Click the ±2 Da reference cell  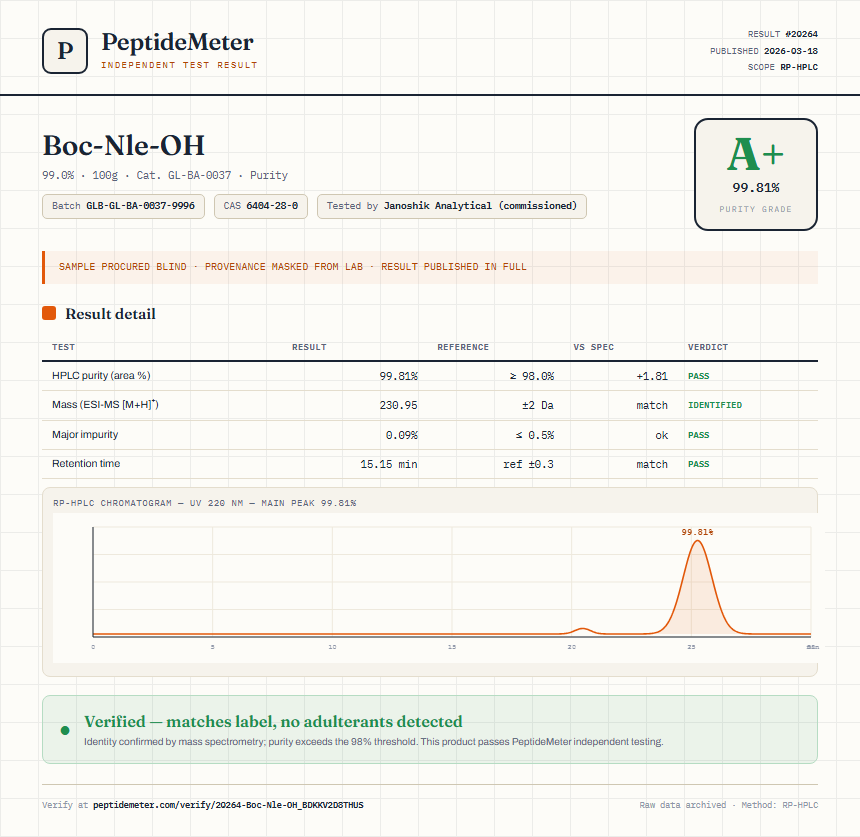click(x=537, y=405)
